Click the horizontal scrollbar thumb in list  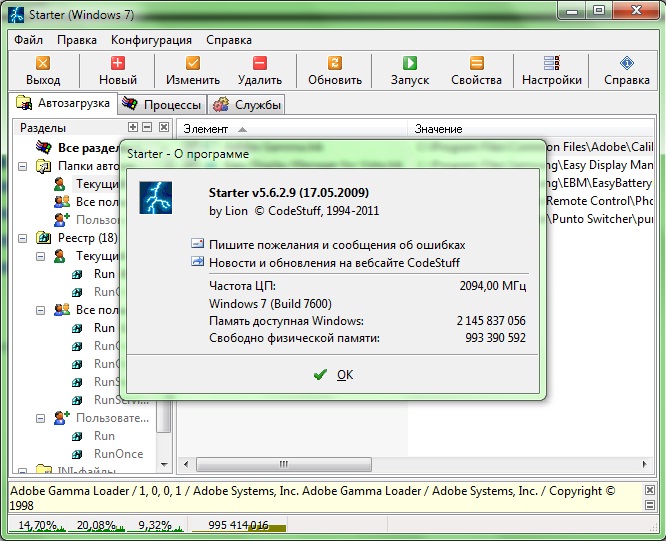284,464
